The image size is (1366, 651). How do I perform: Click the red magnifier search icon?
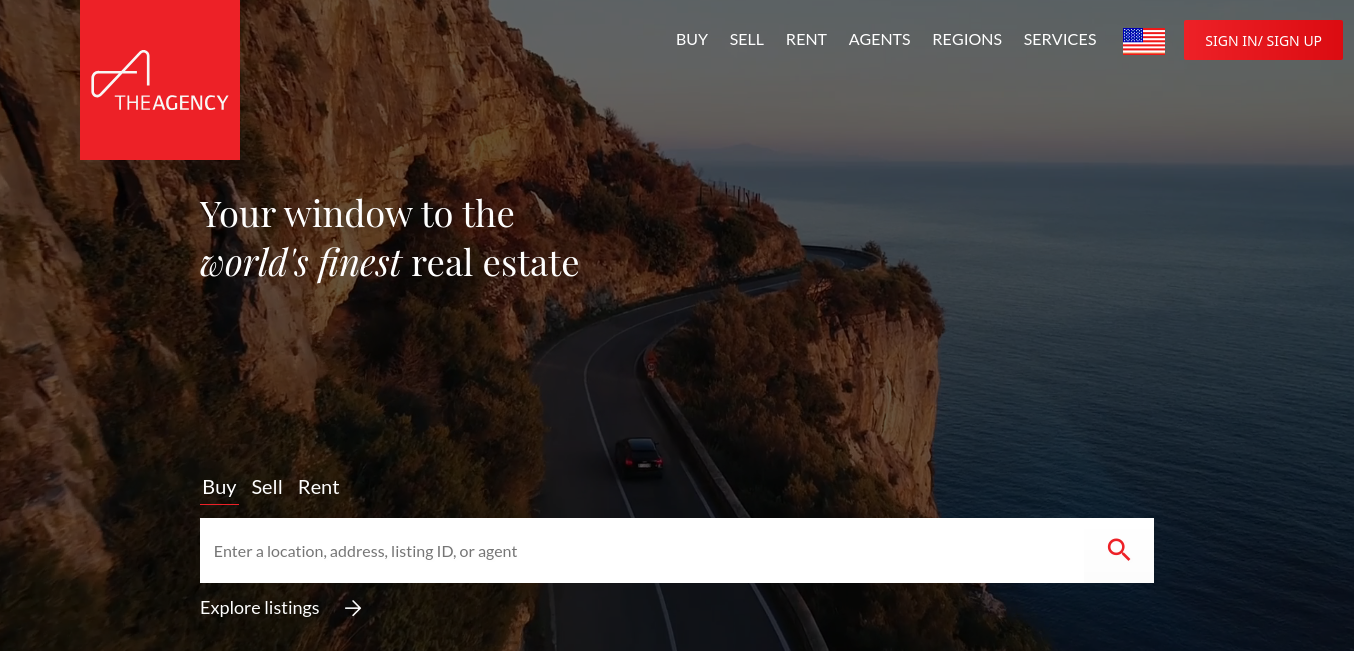pos(1119,550)
